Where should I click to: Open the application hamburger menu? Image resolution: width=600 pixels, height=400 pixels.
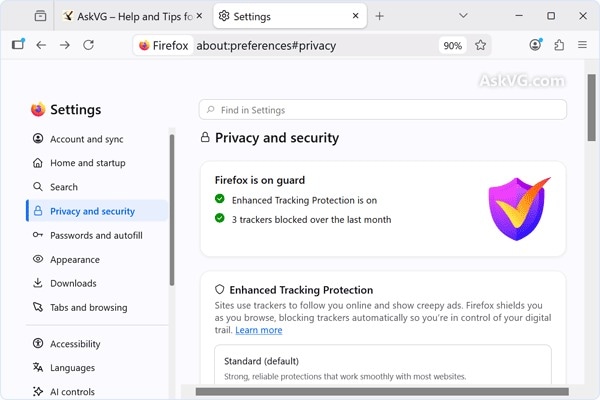[582, 45]
